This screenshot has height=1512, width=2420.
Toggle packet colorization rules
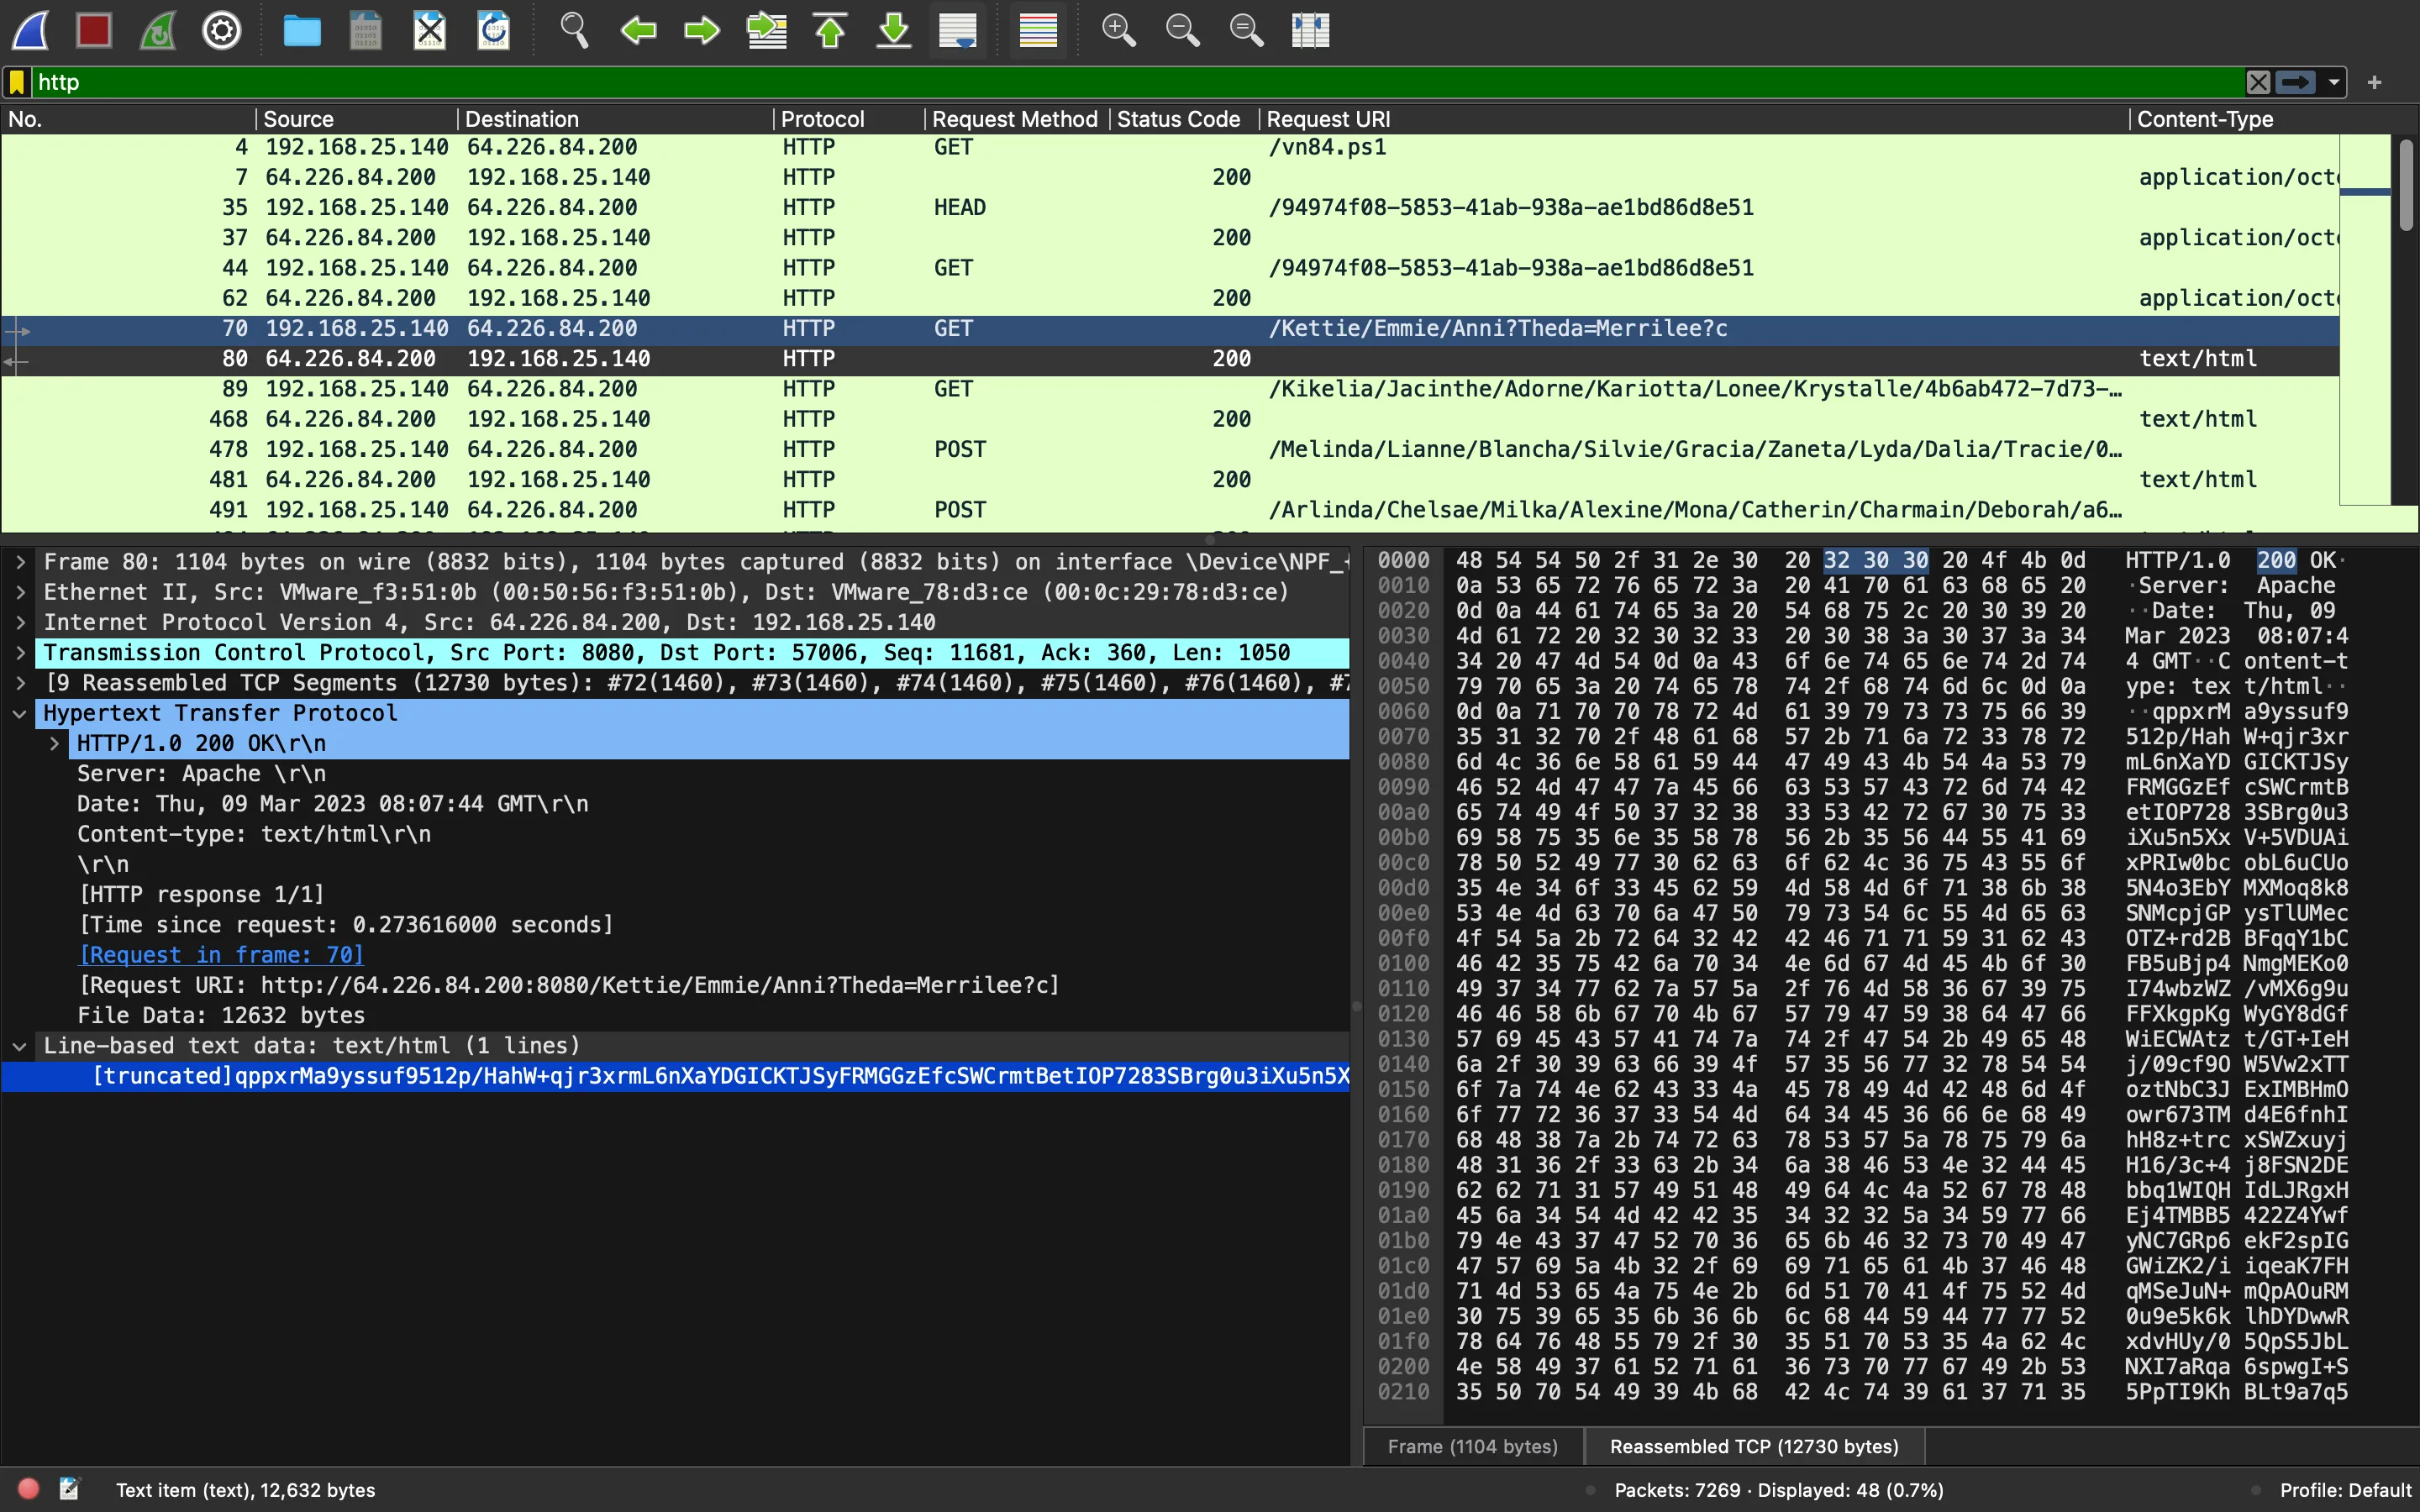coord(1038,31)
